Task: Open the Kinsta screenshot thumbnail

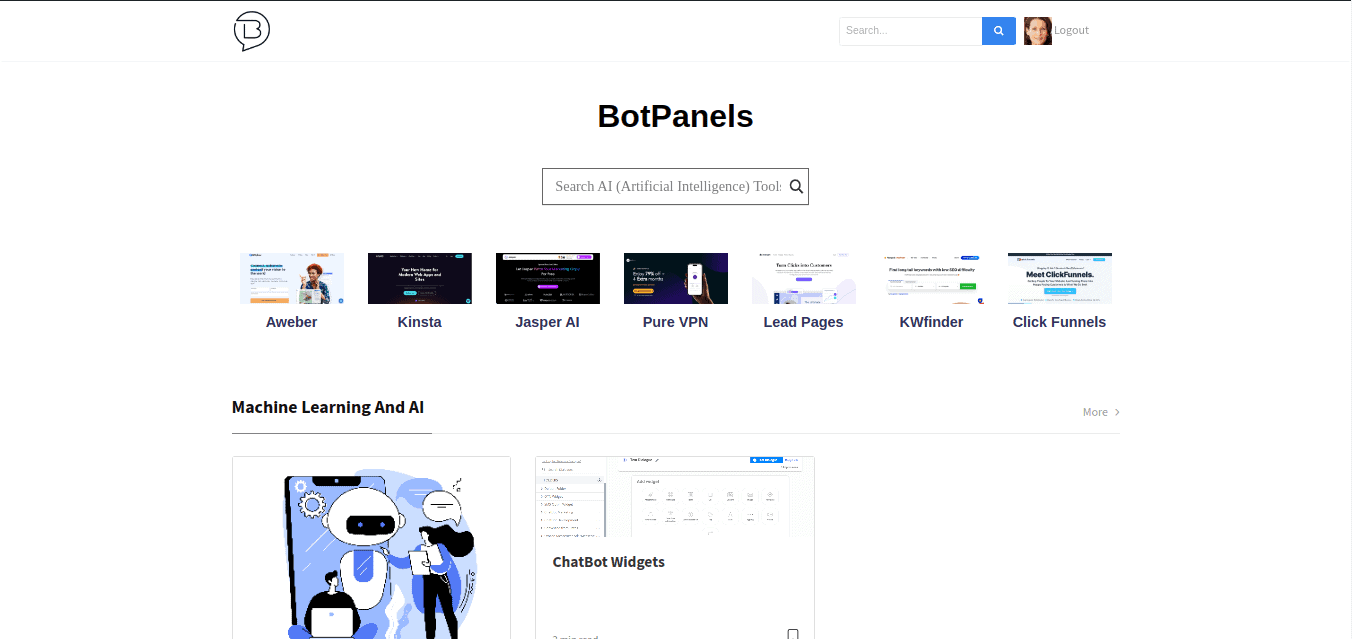Action: [x=420, y=278]
